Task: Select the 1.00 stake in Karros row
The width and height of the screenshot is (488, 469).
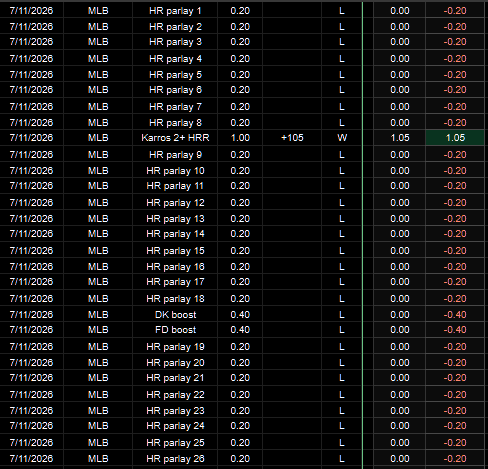Action: 240,138
